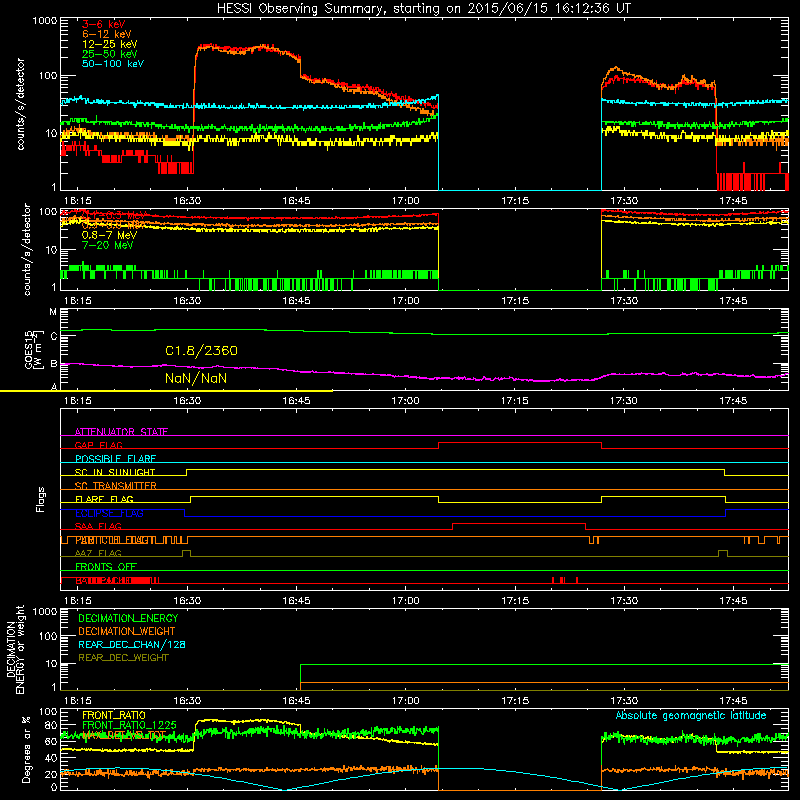Image resolution: width=800 pixels, height=800 pixels.
Task: Select the 7-20 MeV legend label
Action: click(x=107, y=245)
